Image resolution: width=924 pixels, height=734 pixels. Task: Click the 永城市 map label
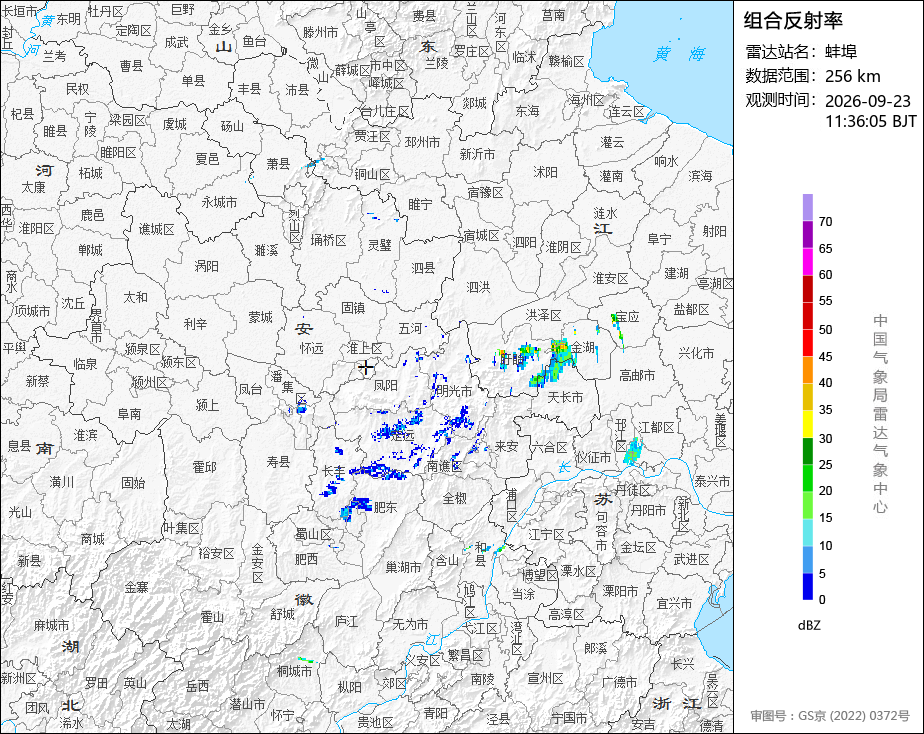point(219,202)
